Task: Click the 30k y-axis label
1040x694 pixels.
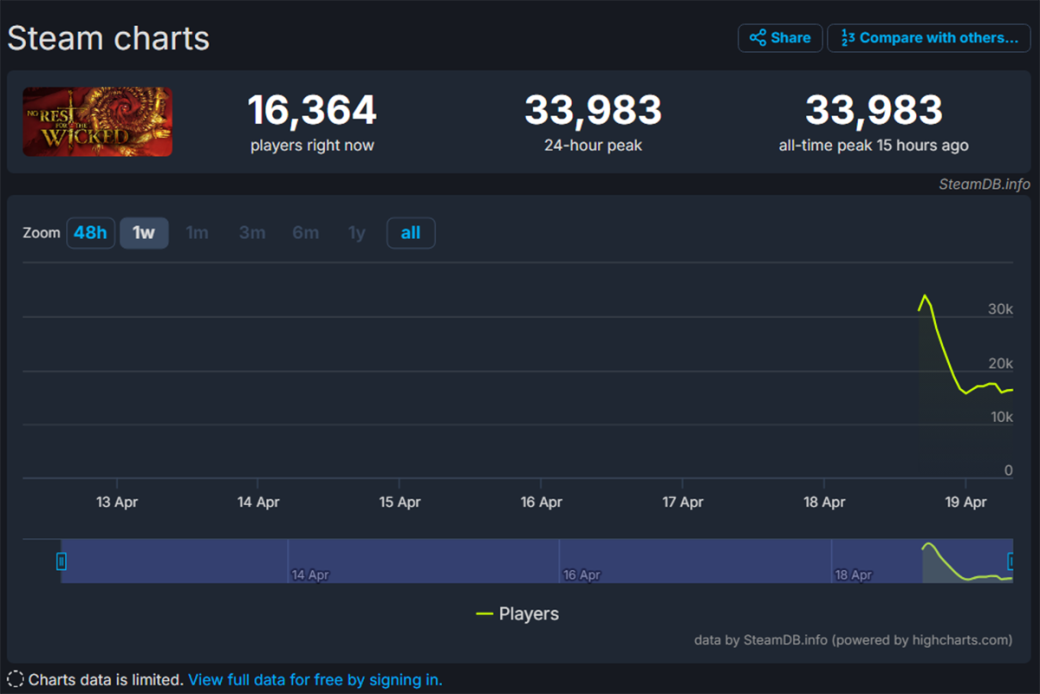Action: pyautogui.click(x=1000, y=309)
